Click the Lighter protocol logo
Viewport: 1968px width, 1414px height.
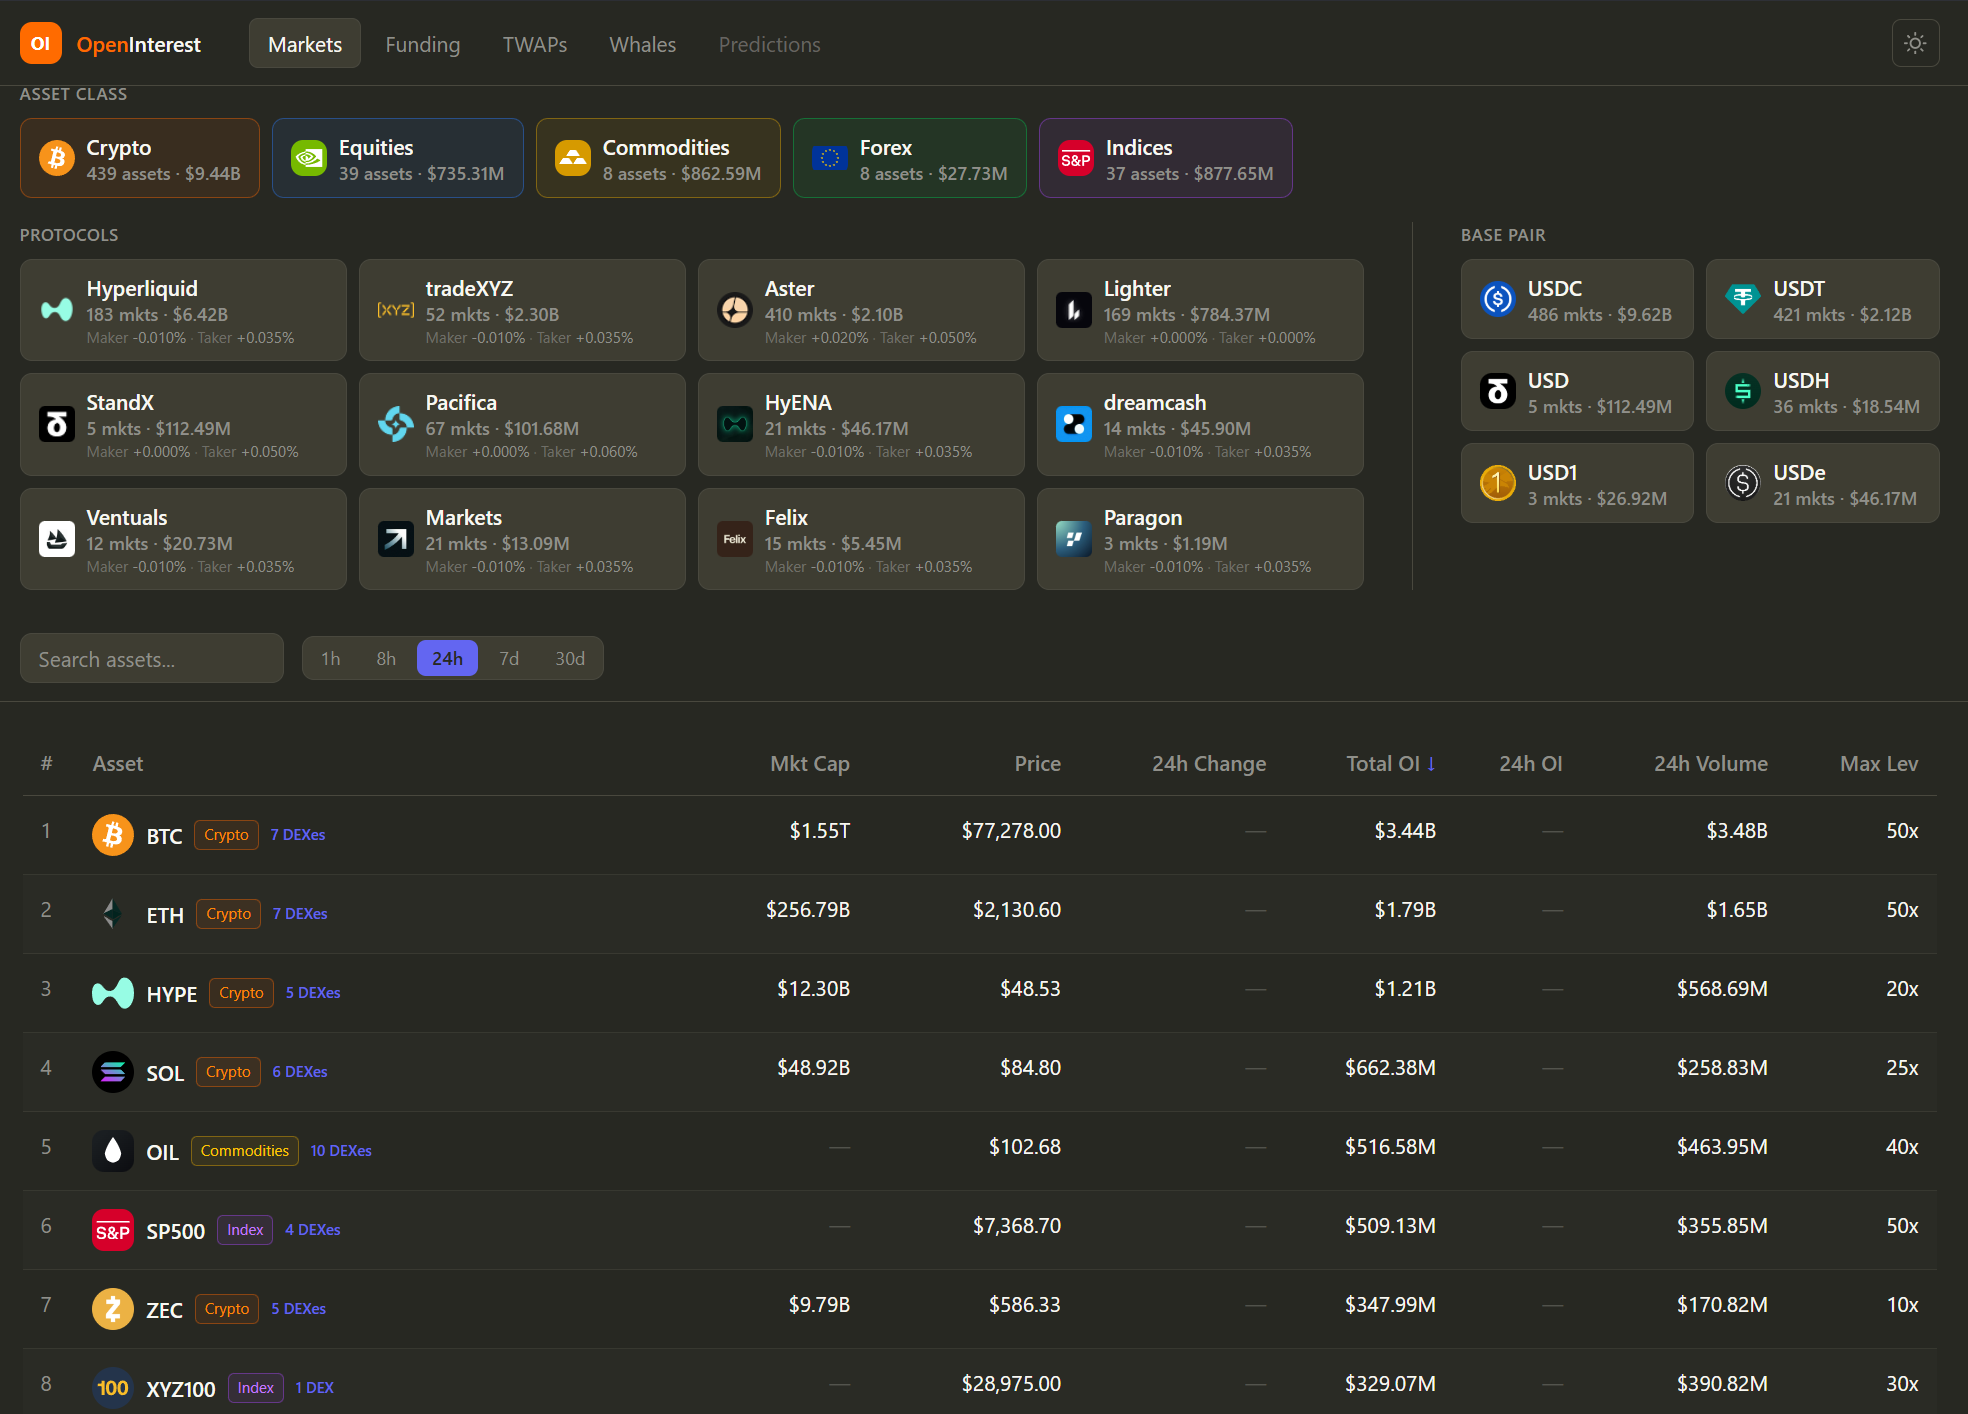(1074, 310)
